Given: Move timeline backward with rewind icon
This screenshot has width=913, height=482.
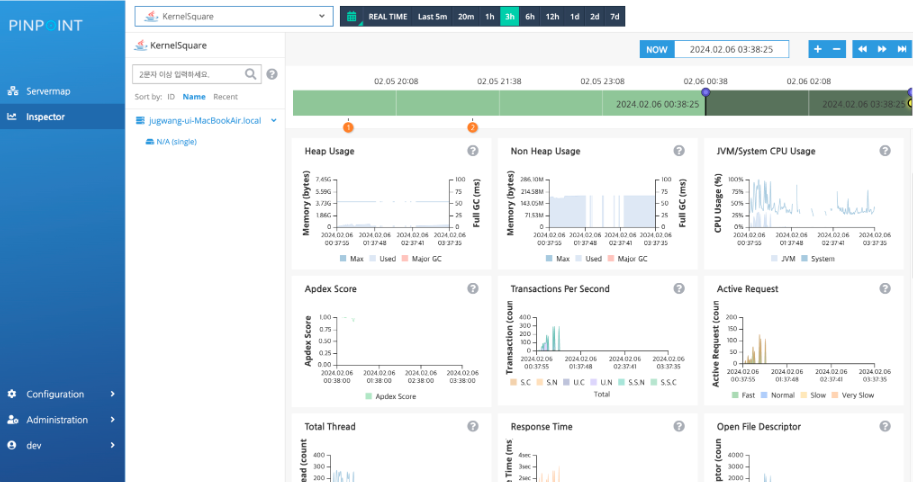Looking at the screenshot, I should point(862,49).
